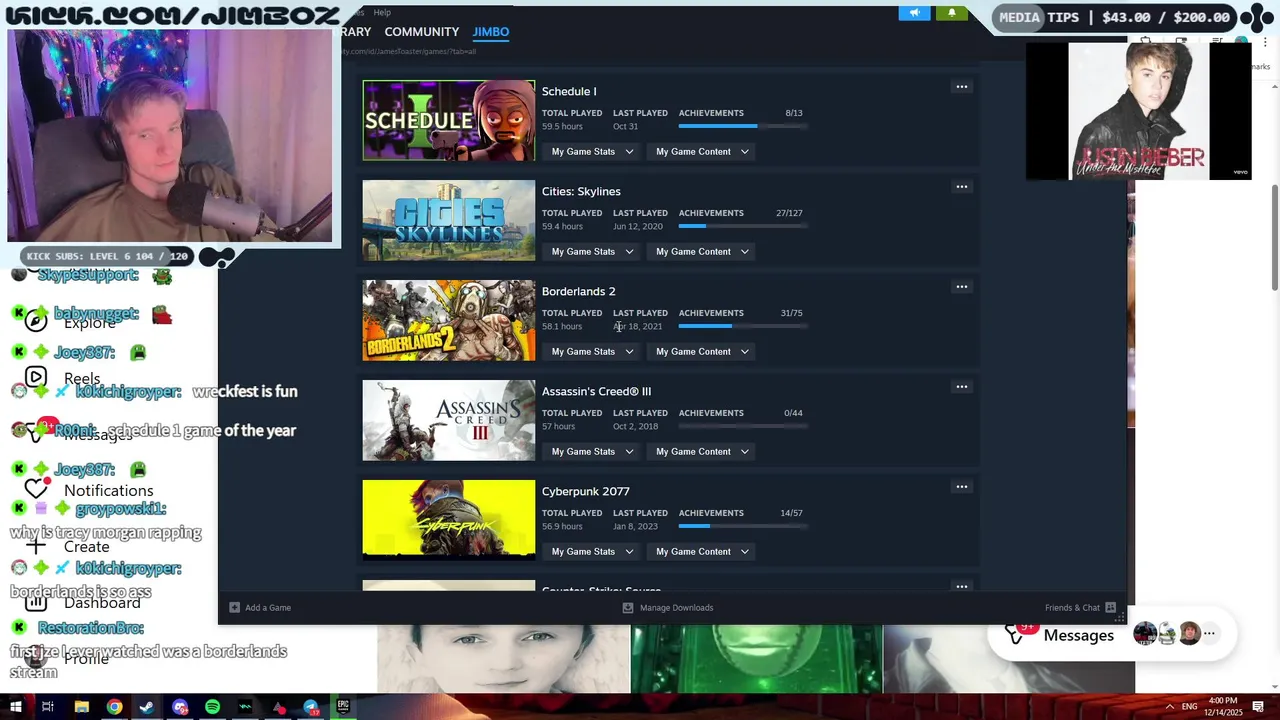
Task: Open Task View on the taskbar
Action: (x=47, y=707)
